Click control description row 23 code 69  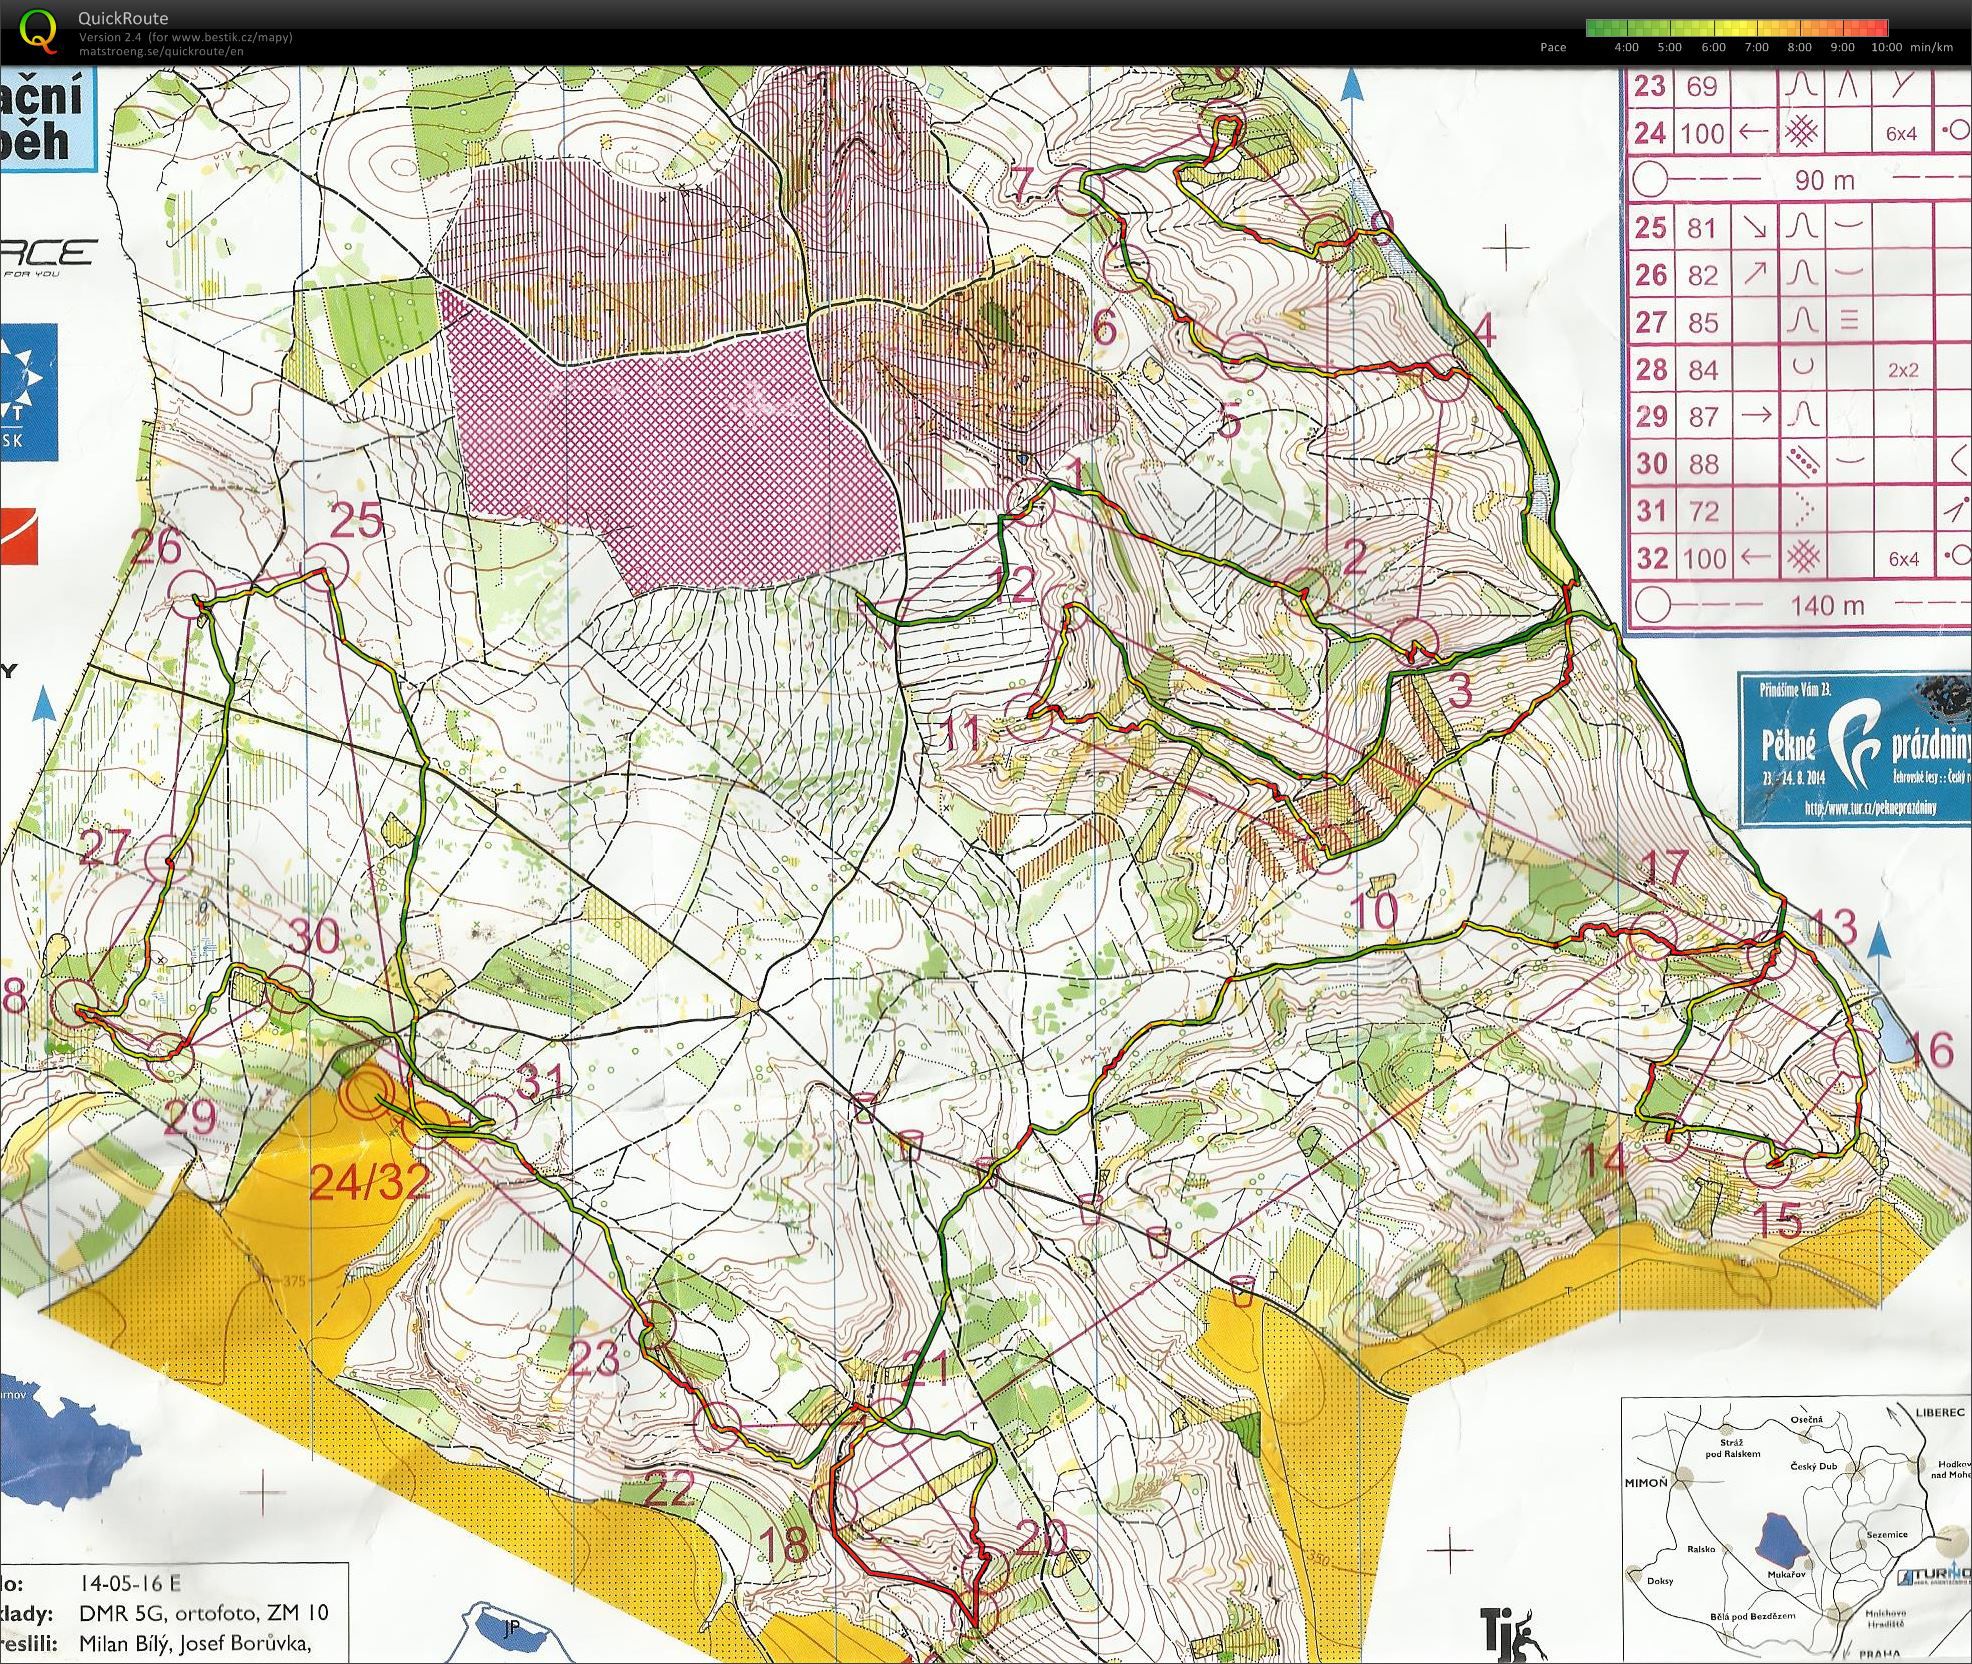click(1798, 86)
